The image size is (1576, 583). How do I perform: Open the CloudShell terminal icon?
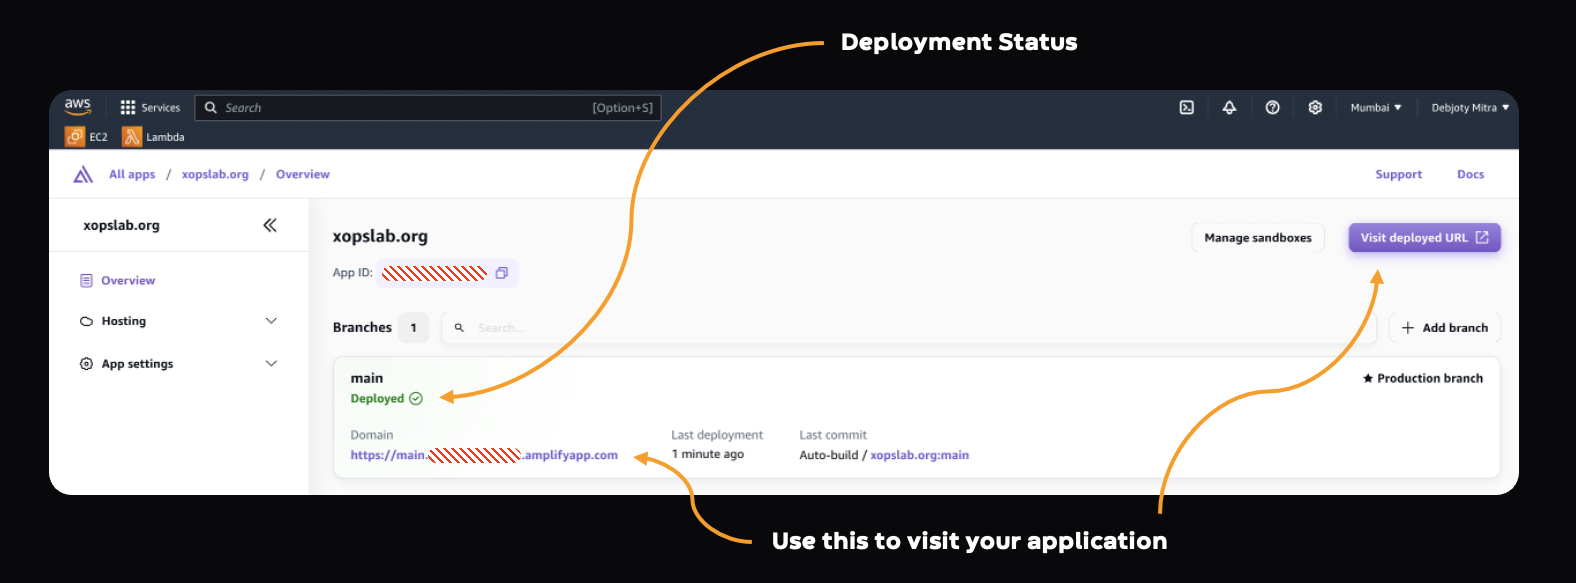pos(1187,107)
